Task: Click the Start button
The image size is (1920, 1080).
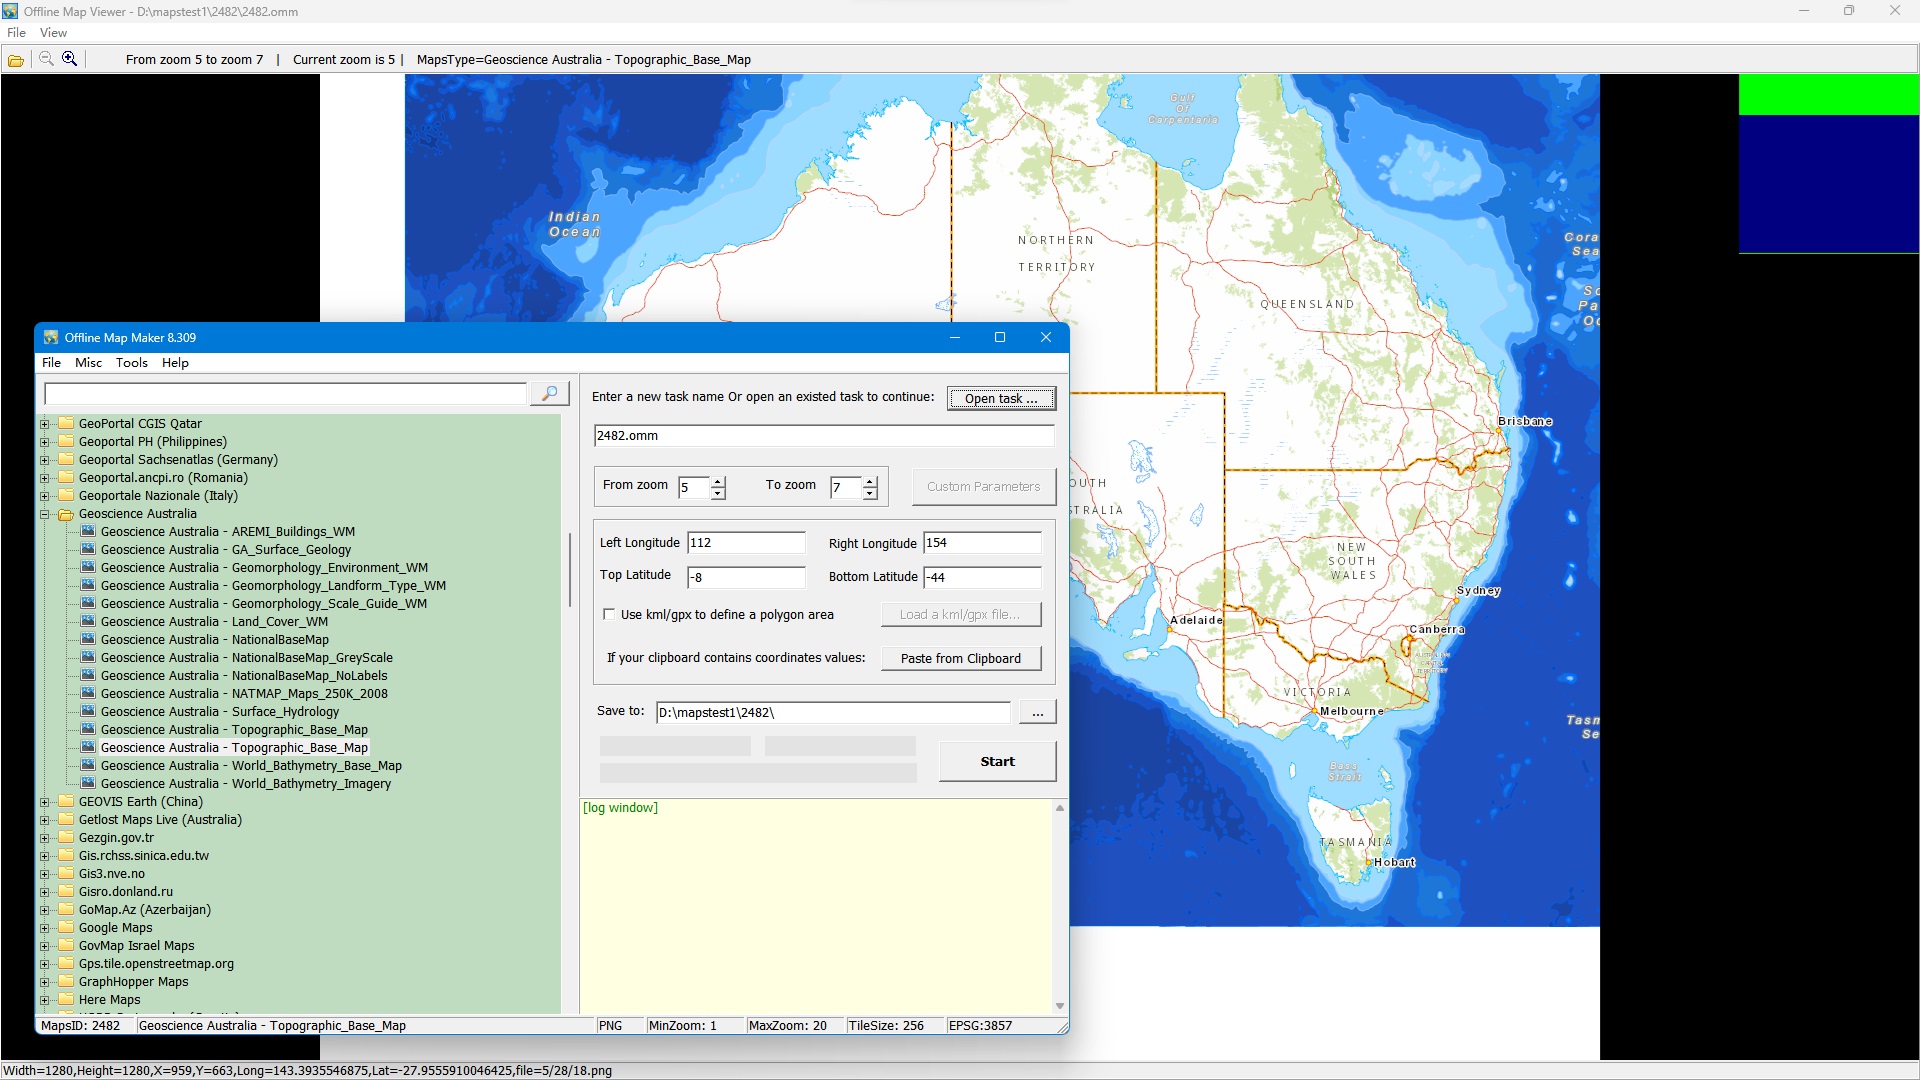Action: 997,761
